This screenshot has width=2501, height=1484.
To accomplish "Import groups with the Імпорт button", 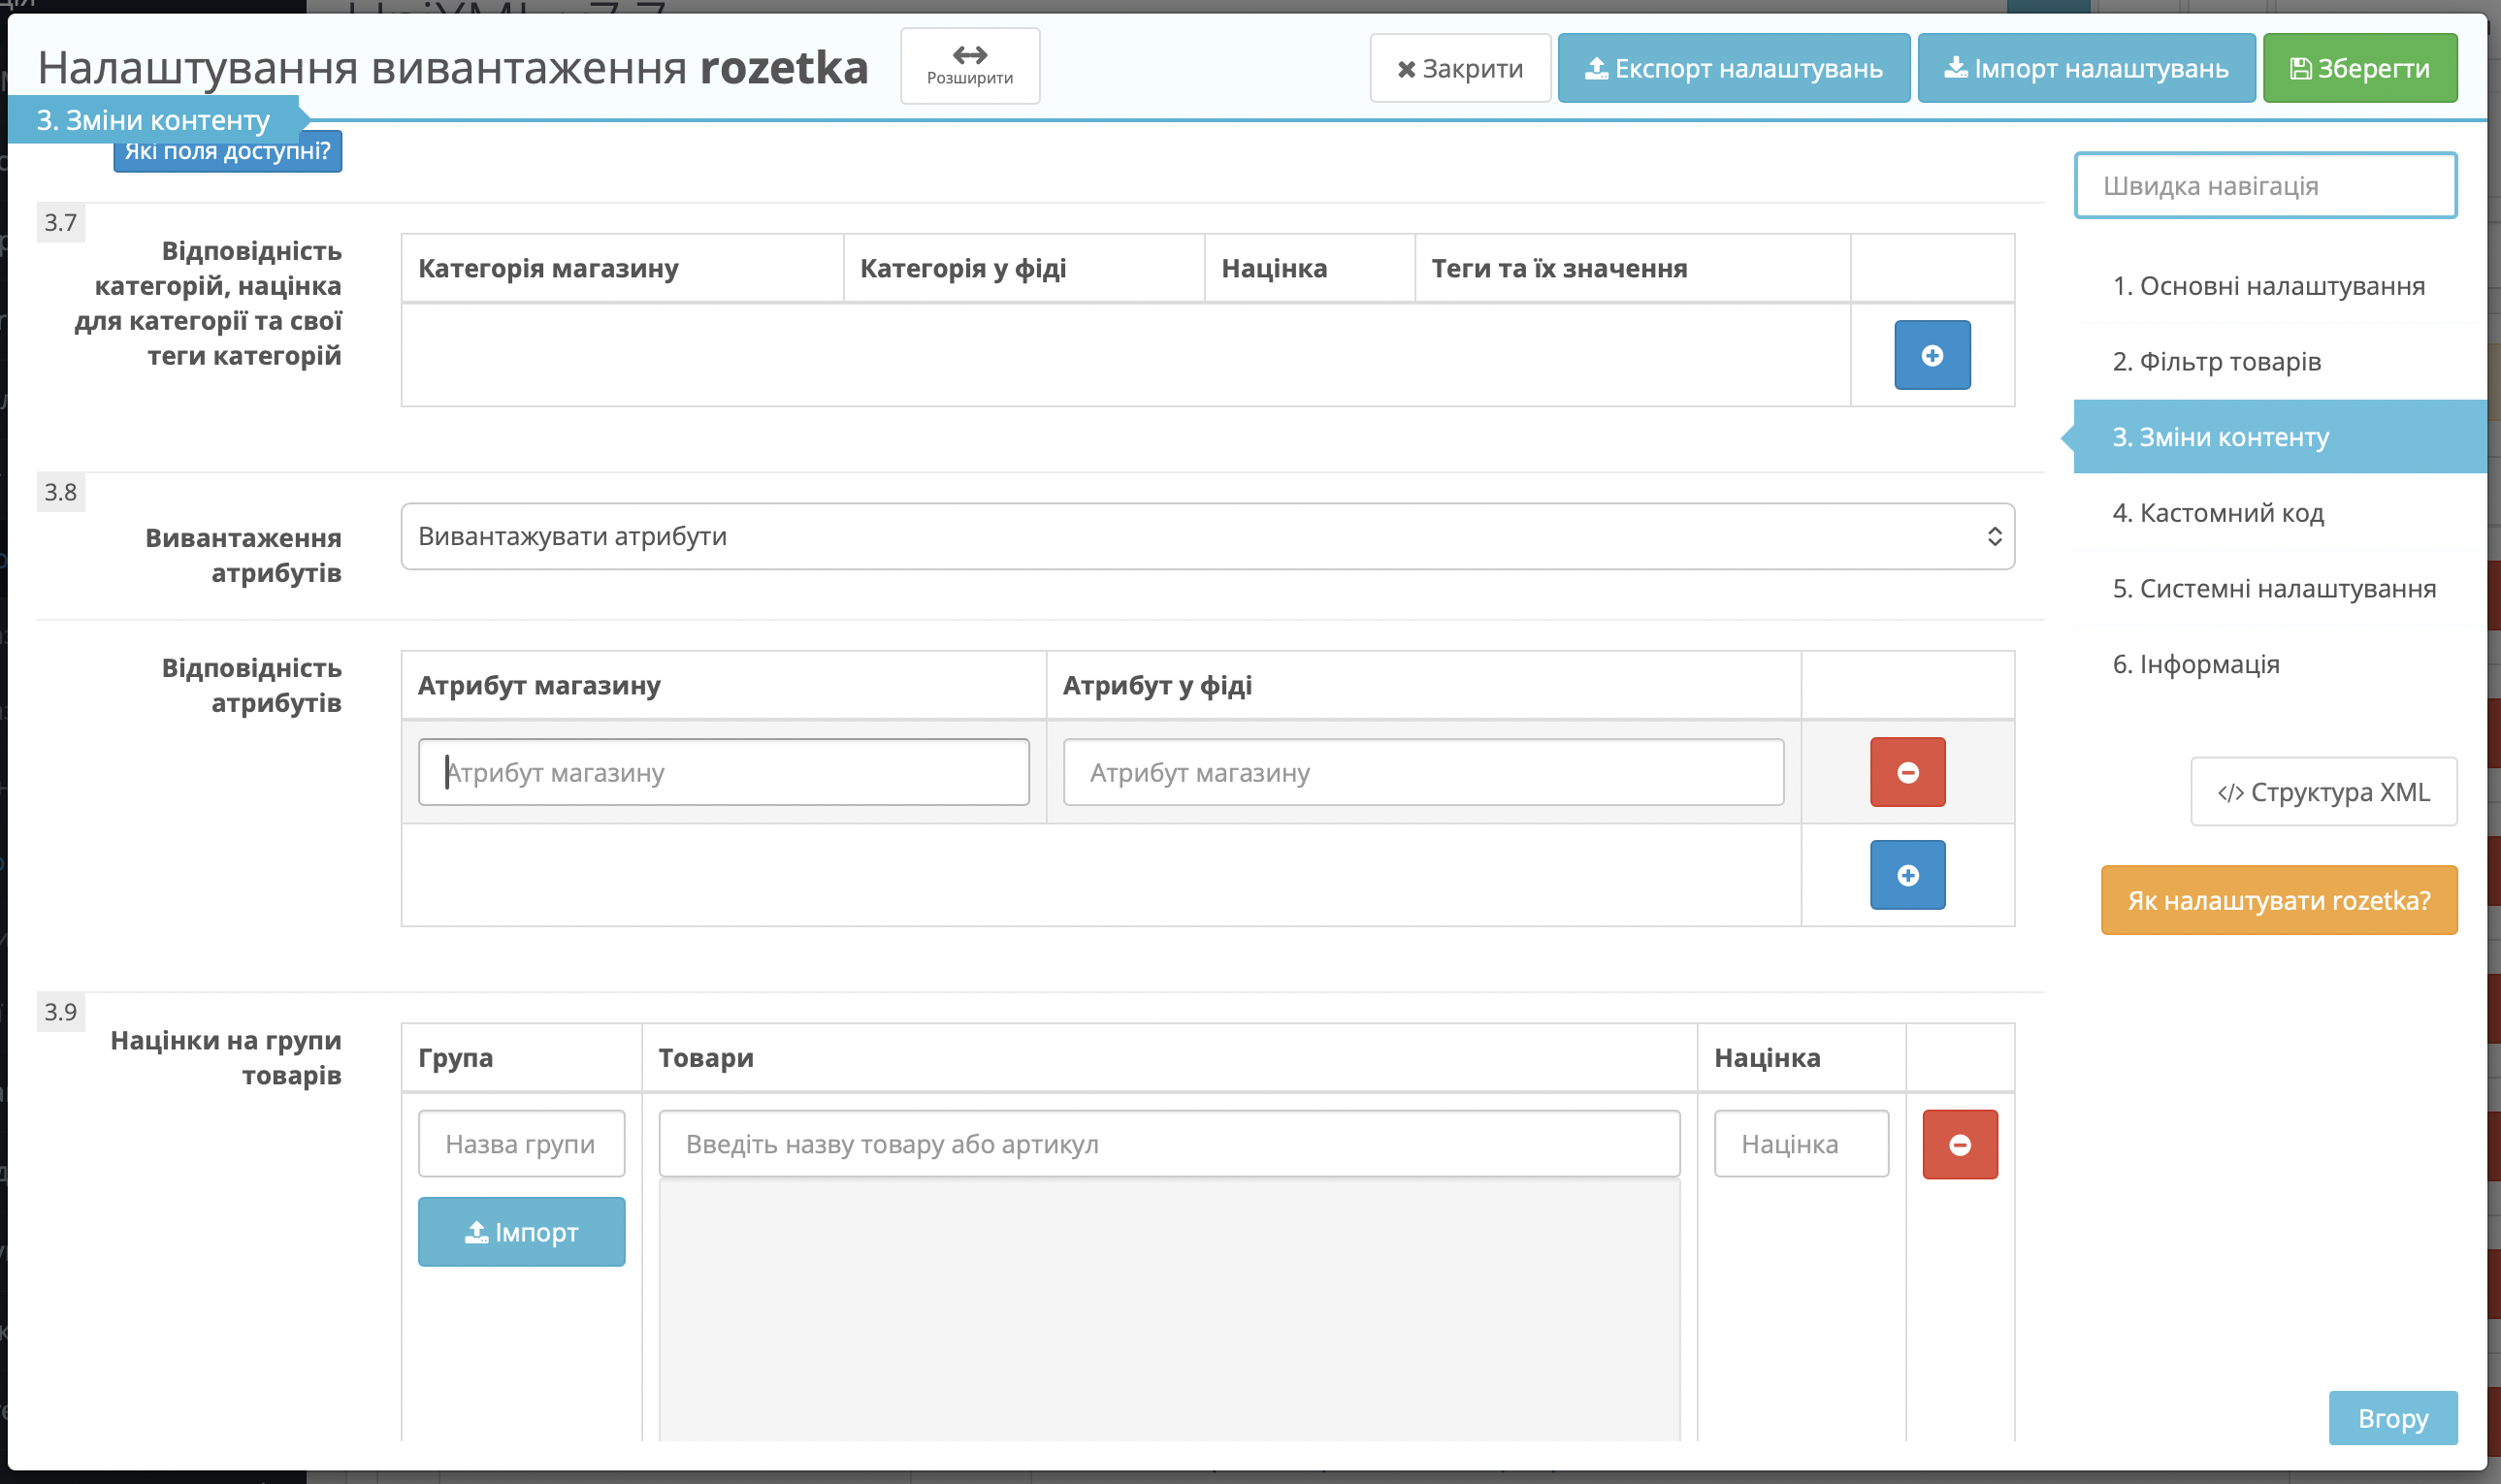I will [521, 1232].
